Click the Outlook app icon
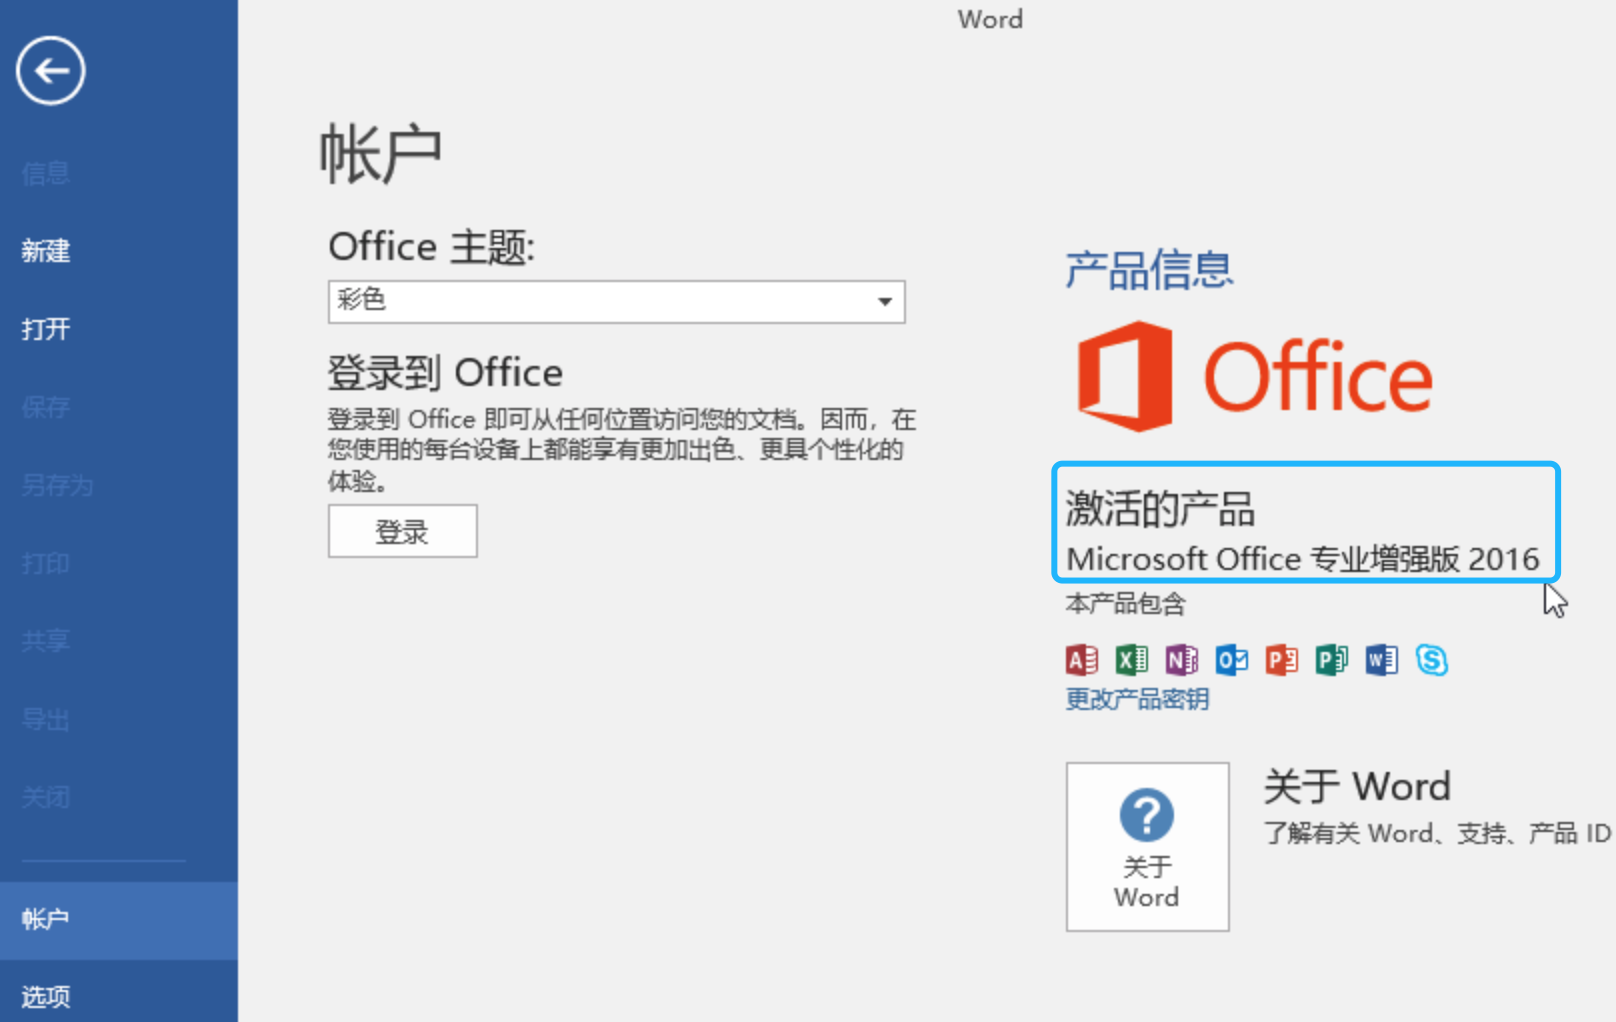1616x1022 pixels. (1231, 660)
